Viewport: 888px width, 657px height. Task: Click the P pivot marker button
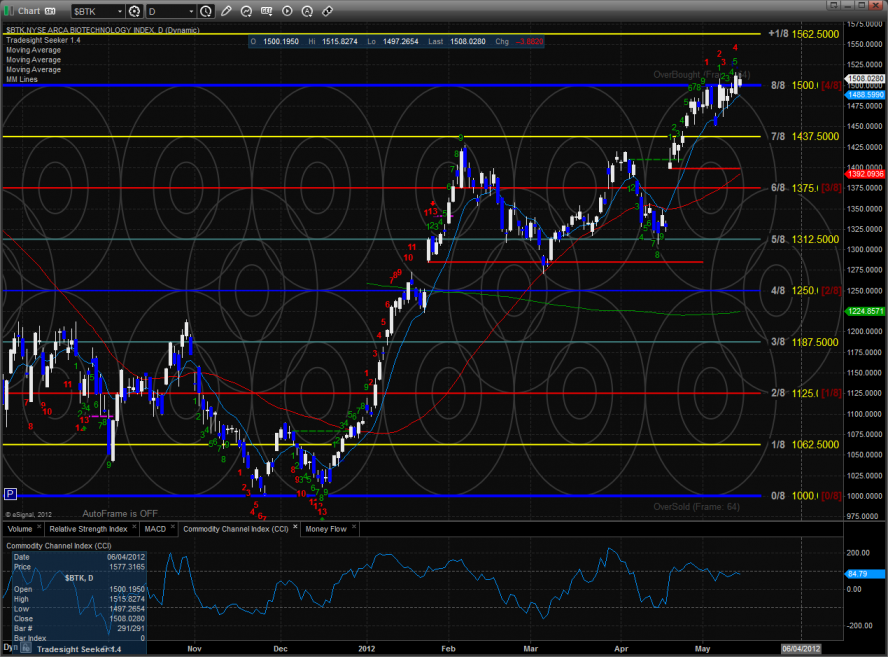[x=10, y=493]
